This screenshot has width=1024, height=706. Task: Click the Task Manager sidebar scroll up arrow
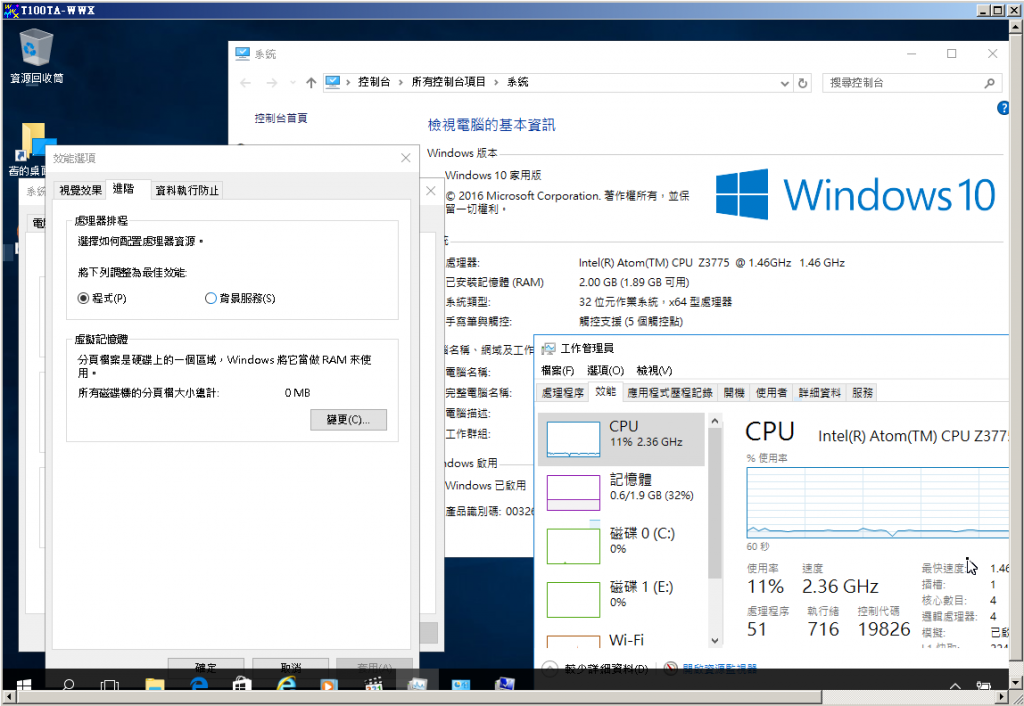click(714, 421)
